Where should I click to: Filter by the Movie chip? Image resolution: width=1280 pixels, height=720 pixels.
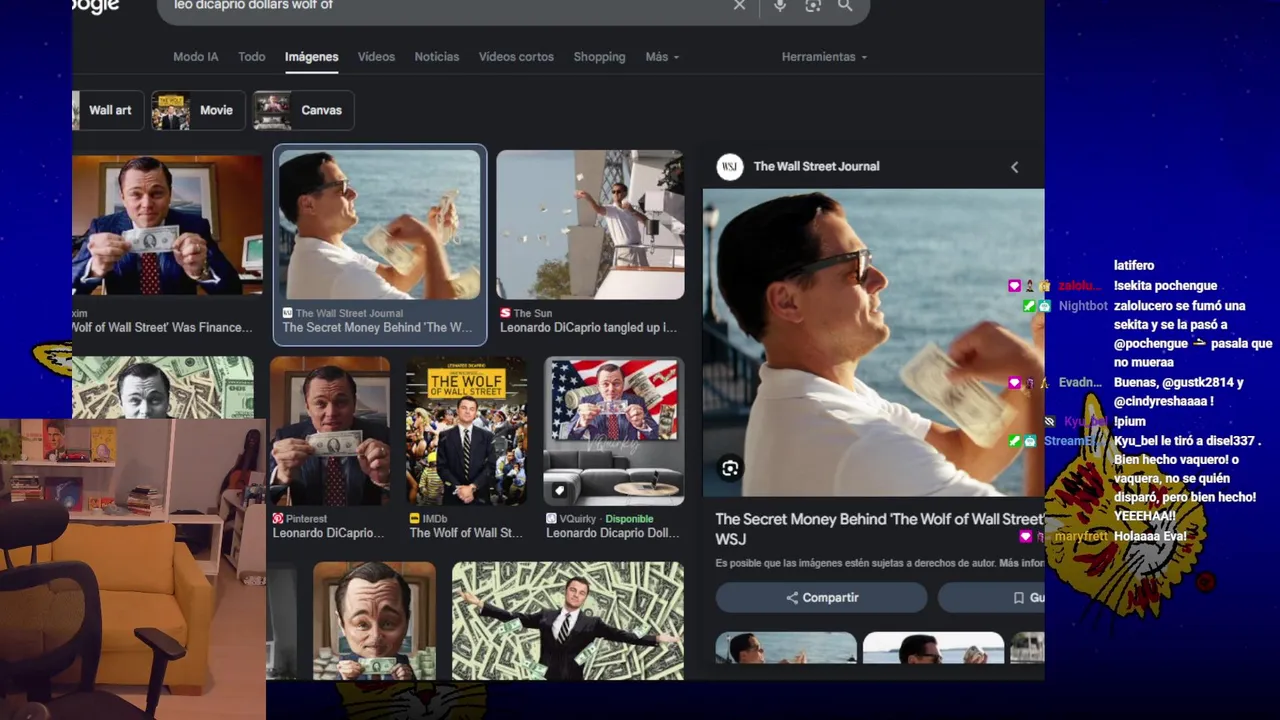click(x=199, y=110)
